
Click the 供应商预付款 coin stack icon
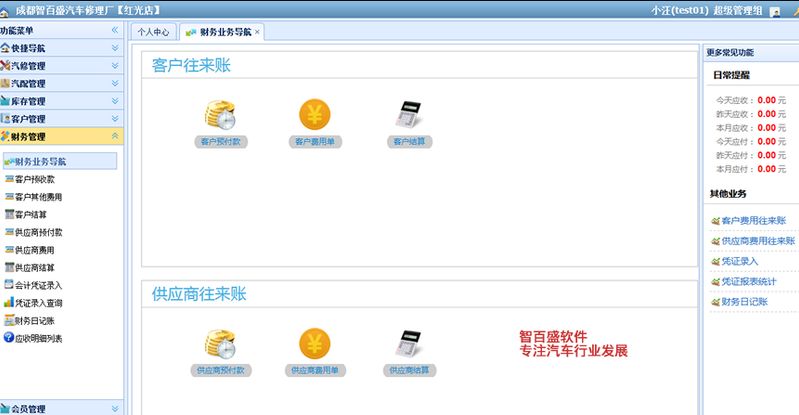point(220,344)
